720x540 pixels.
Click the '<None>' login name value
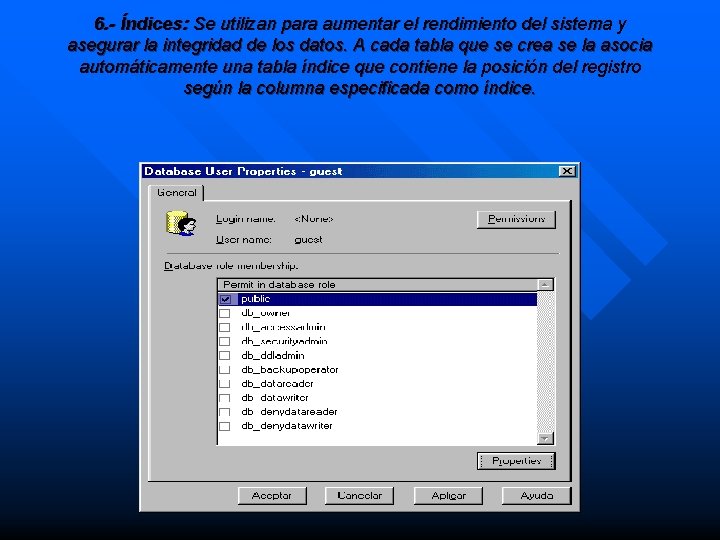(x=314, y=219)
